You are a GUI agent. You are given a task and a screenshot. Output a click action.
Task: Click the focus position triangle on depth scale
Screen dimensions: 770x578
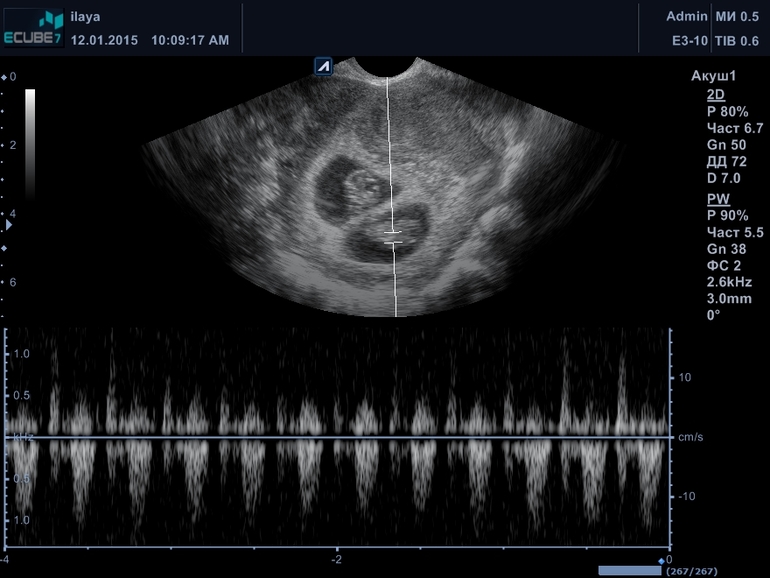[x=9, y=226]
